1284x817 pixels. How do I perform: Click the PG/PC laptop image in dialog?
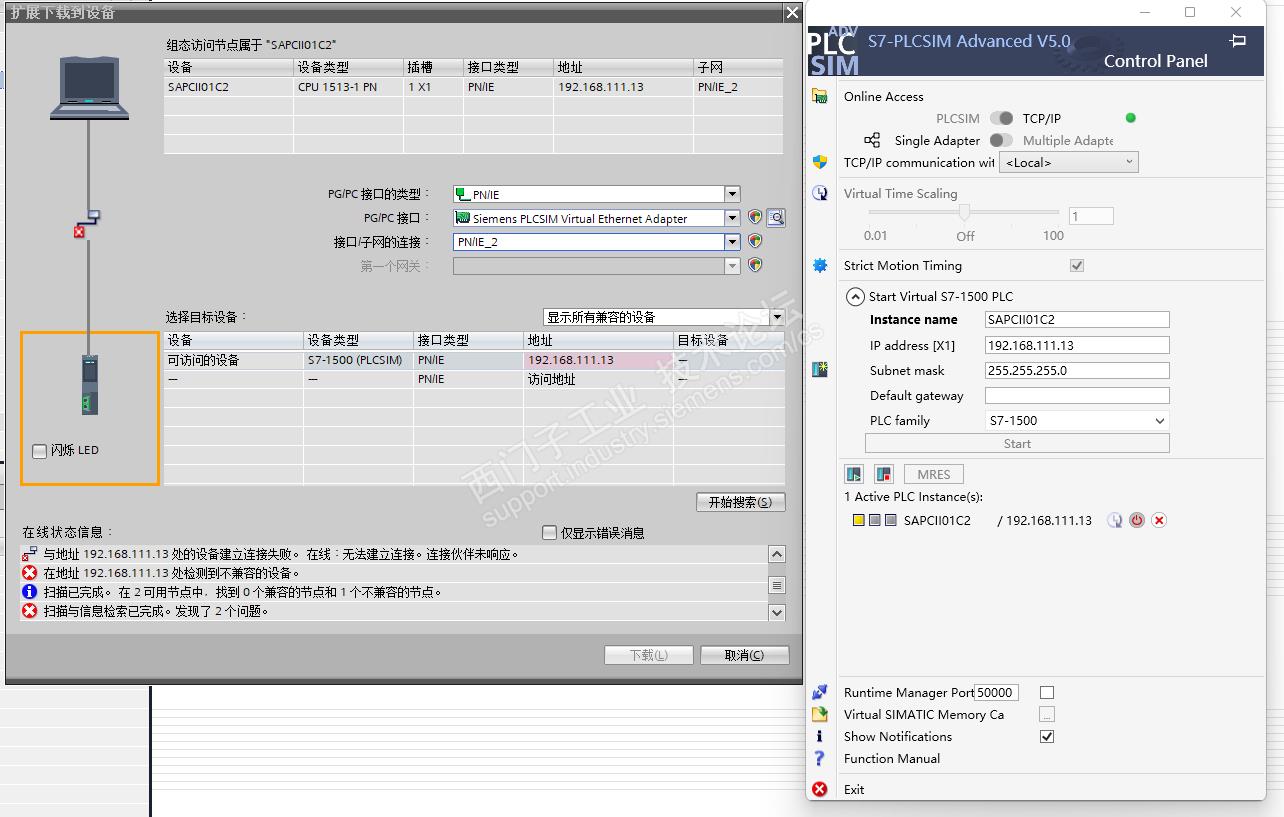coord(90,88)
